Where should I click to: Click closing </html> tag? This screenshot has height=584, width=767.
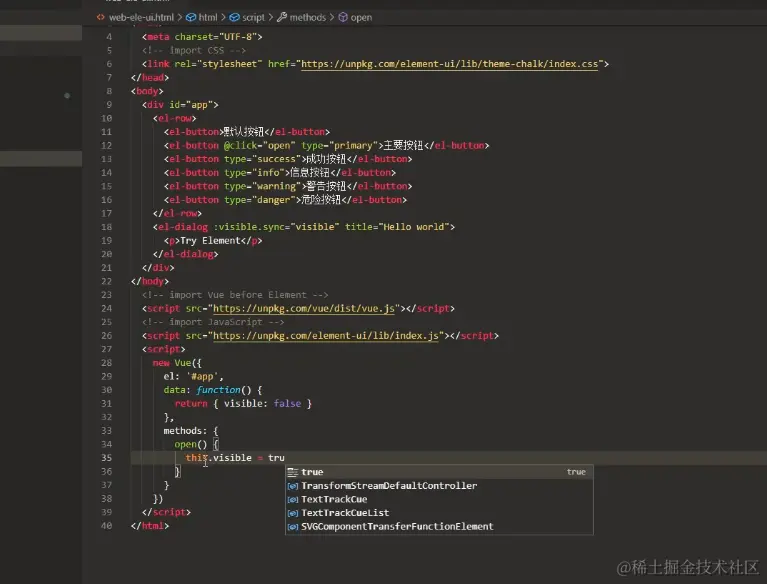[150, 526]
